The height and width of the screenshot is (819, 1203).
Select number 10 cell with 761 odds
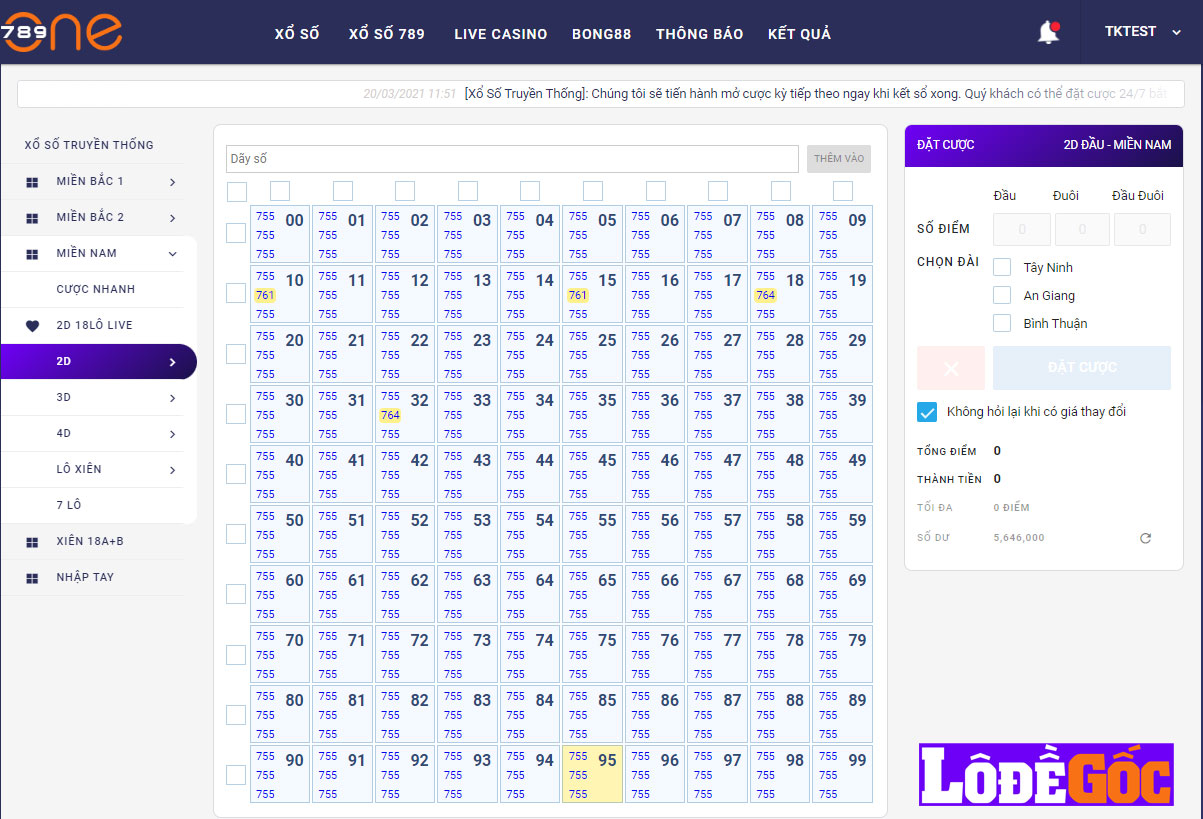[280, 294]
